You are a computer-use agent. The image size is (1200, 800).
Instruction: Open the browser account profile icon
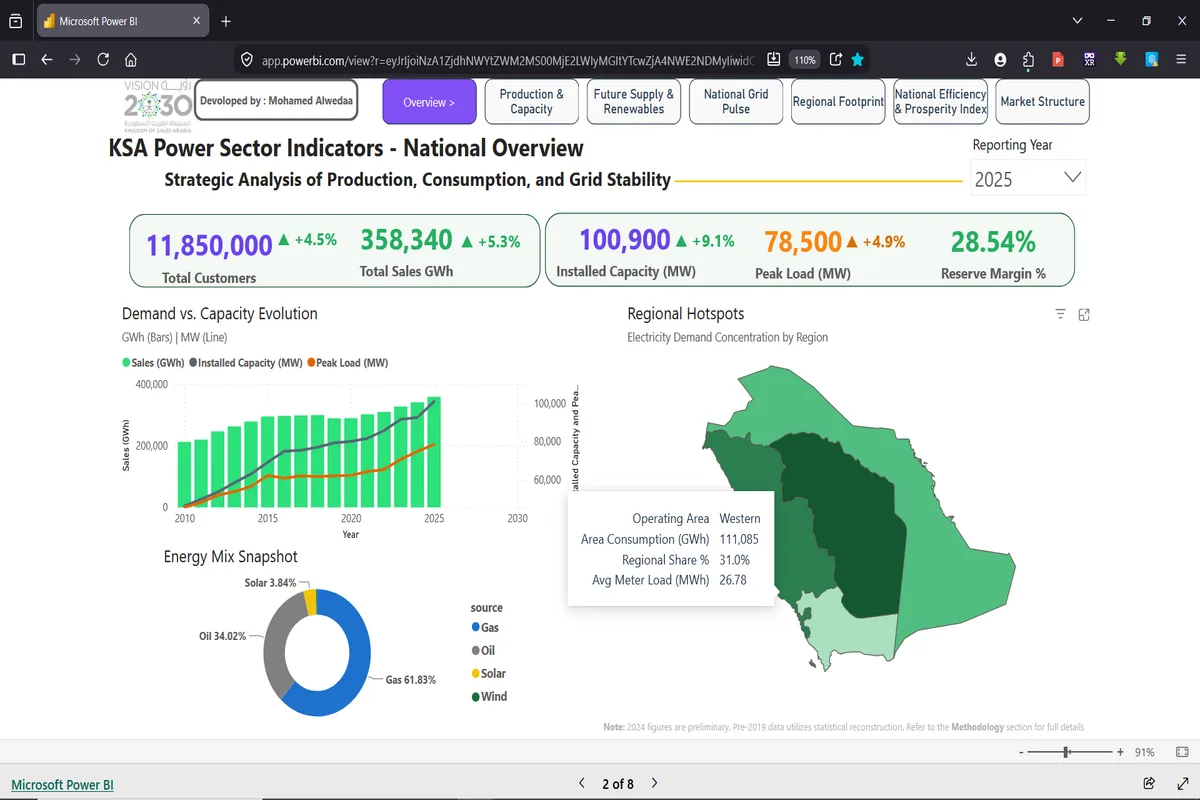tap(1001, 60)
